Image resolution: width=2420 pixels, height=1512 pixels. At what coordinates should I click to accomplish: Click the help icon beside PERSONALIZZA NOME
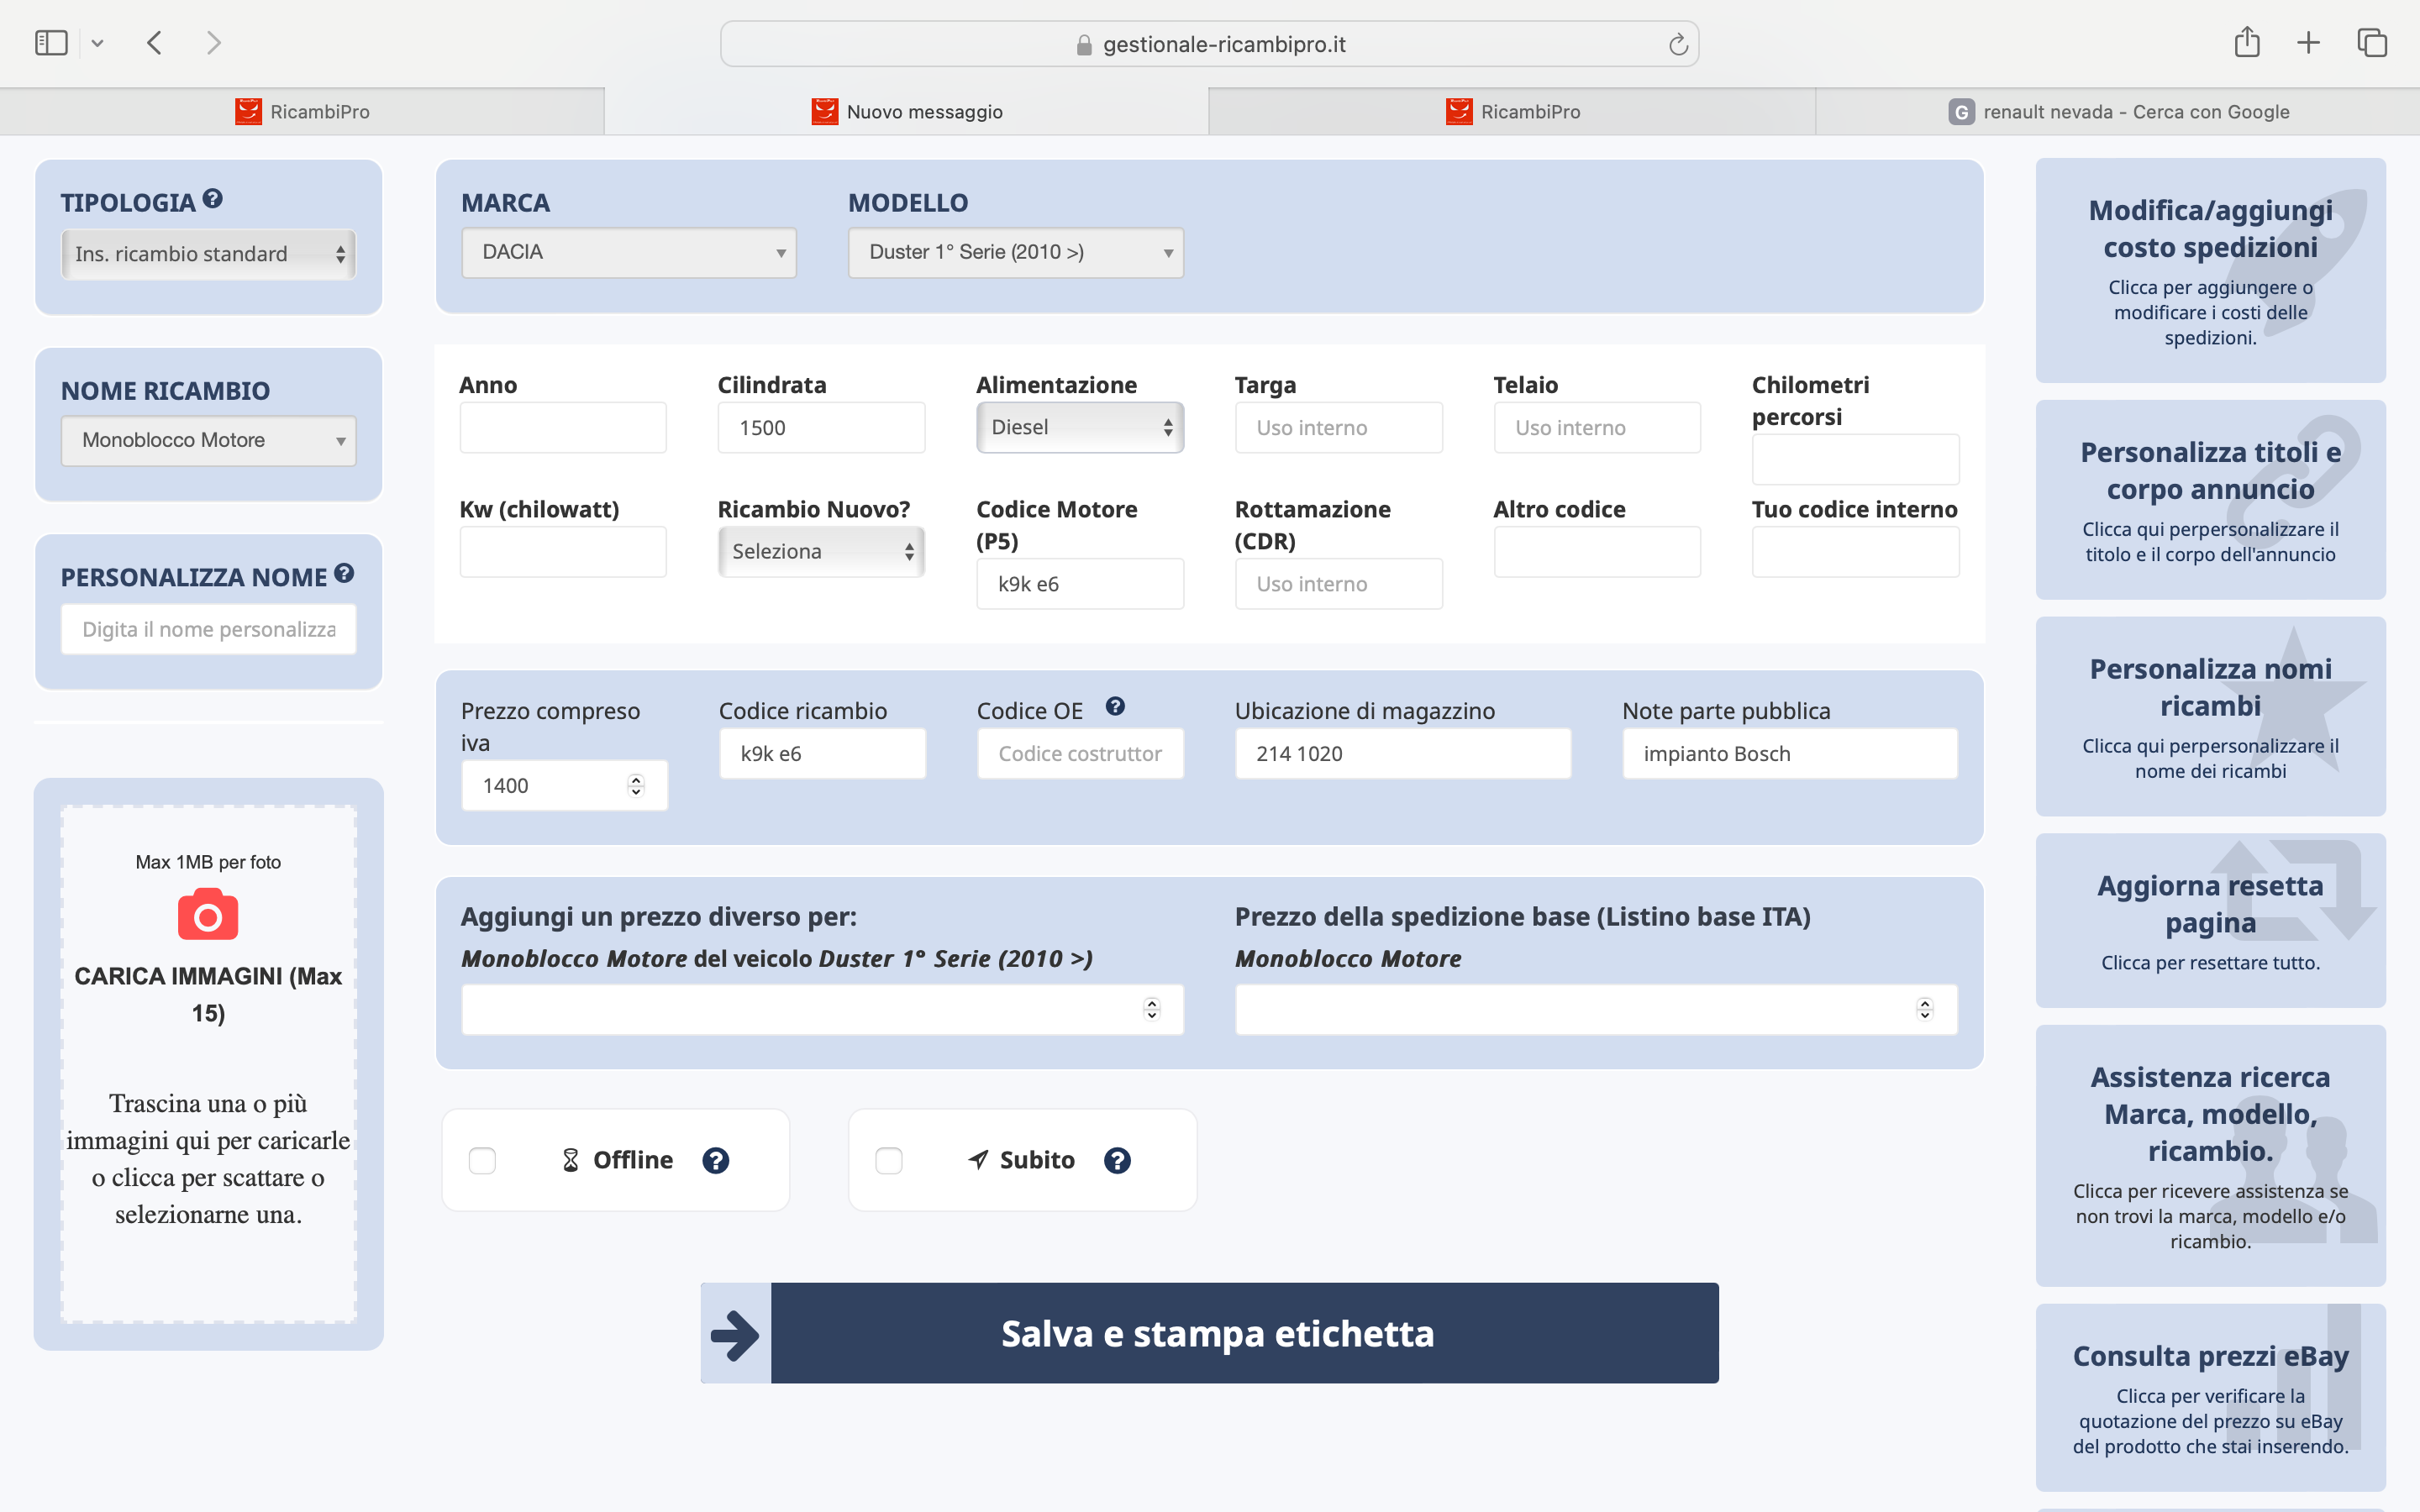[344, 573]
